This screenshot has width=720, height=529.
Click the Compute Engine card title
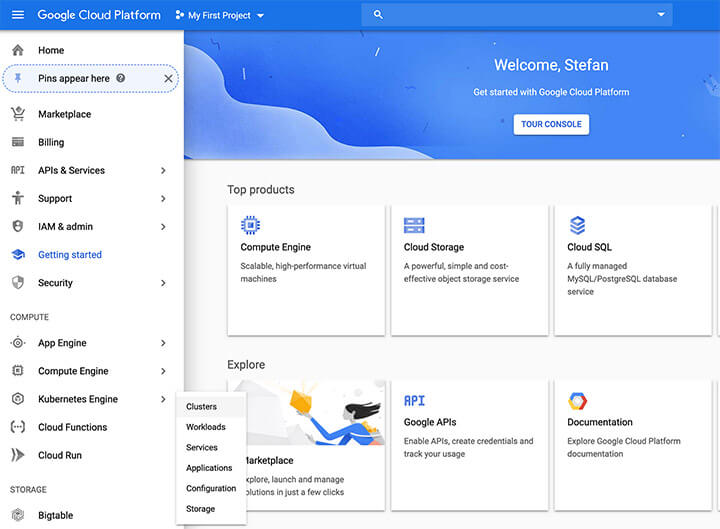(276, 247)
